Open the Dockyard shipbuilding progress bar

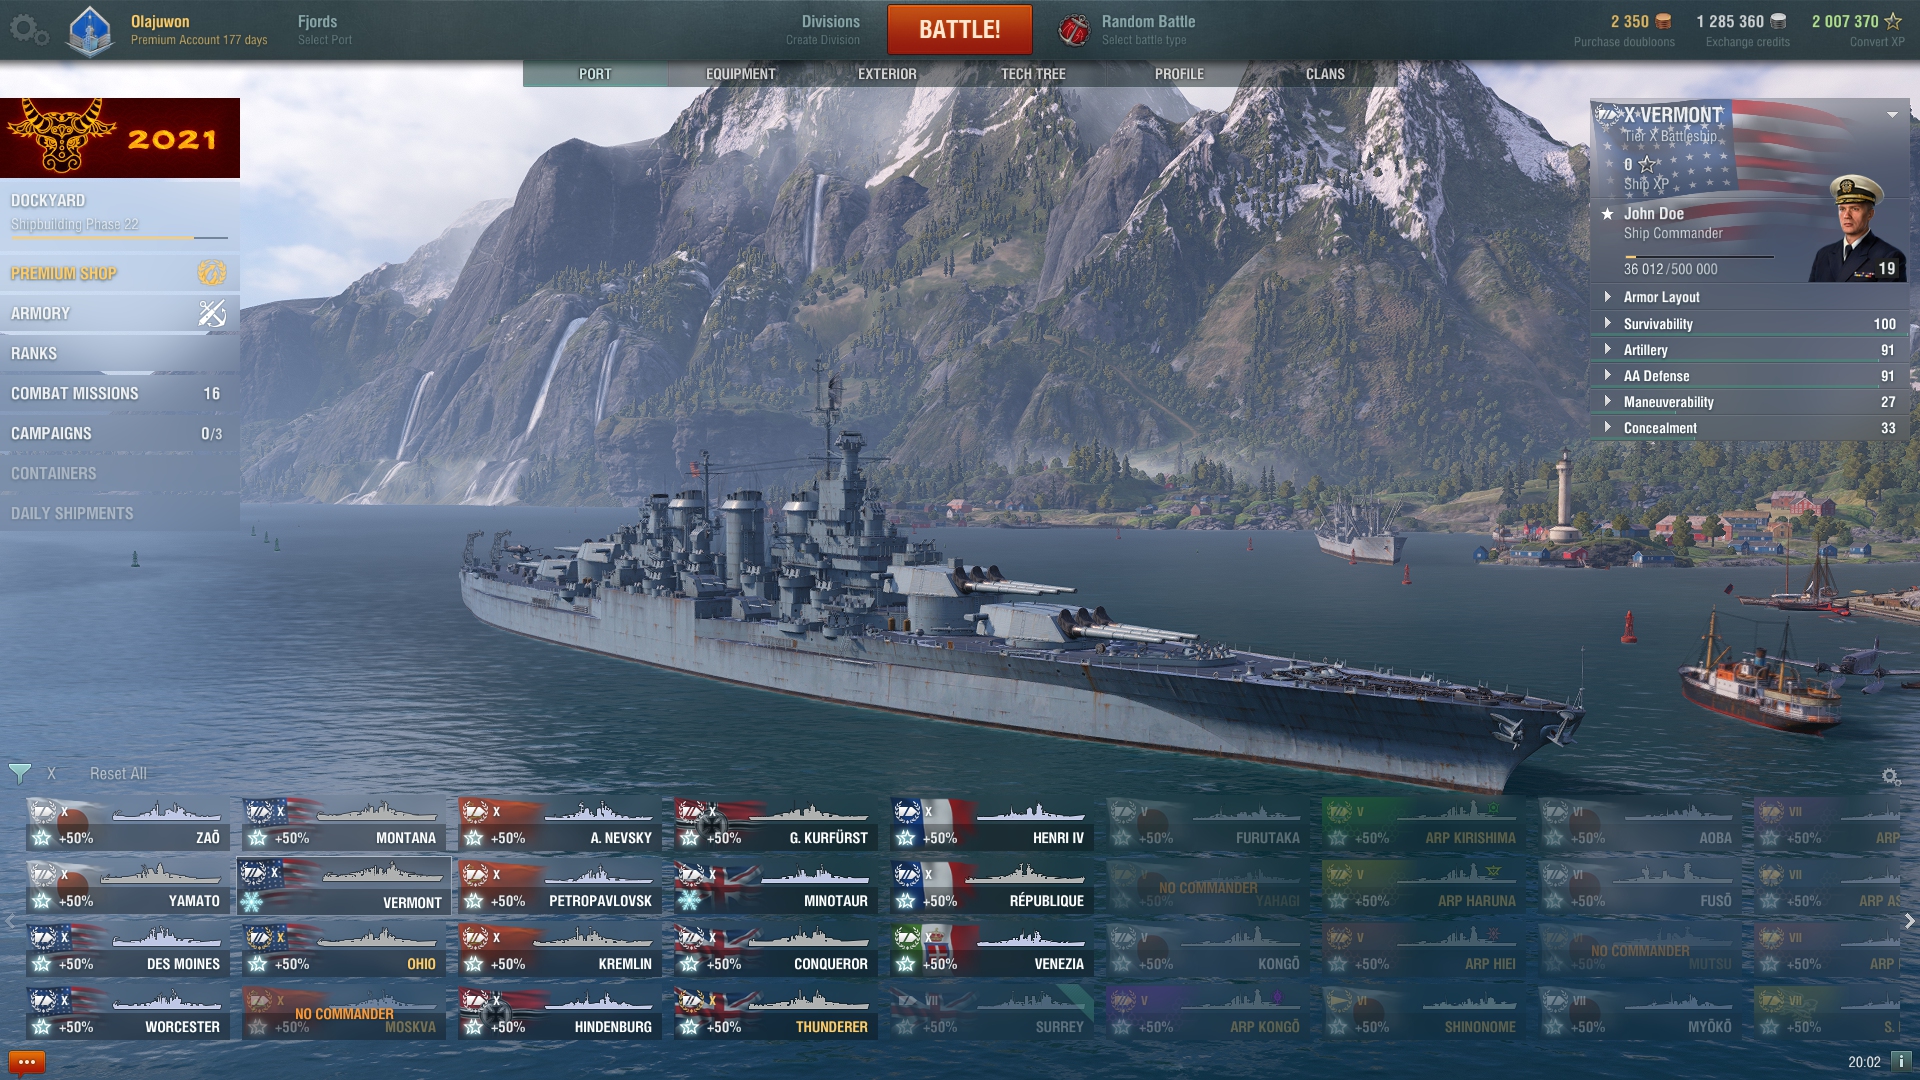pos(120,238)
